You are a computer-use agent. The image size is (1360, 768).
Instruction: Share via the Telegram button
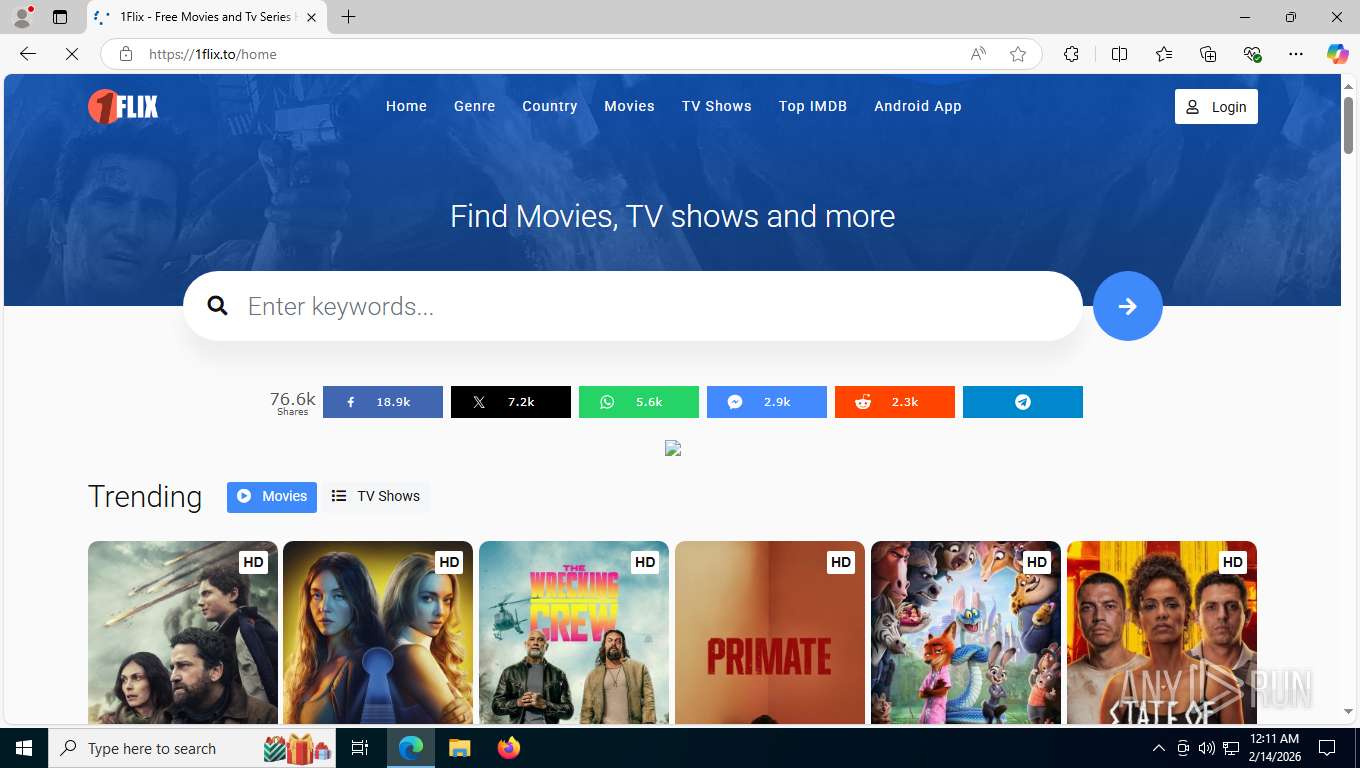[1023, 402]
